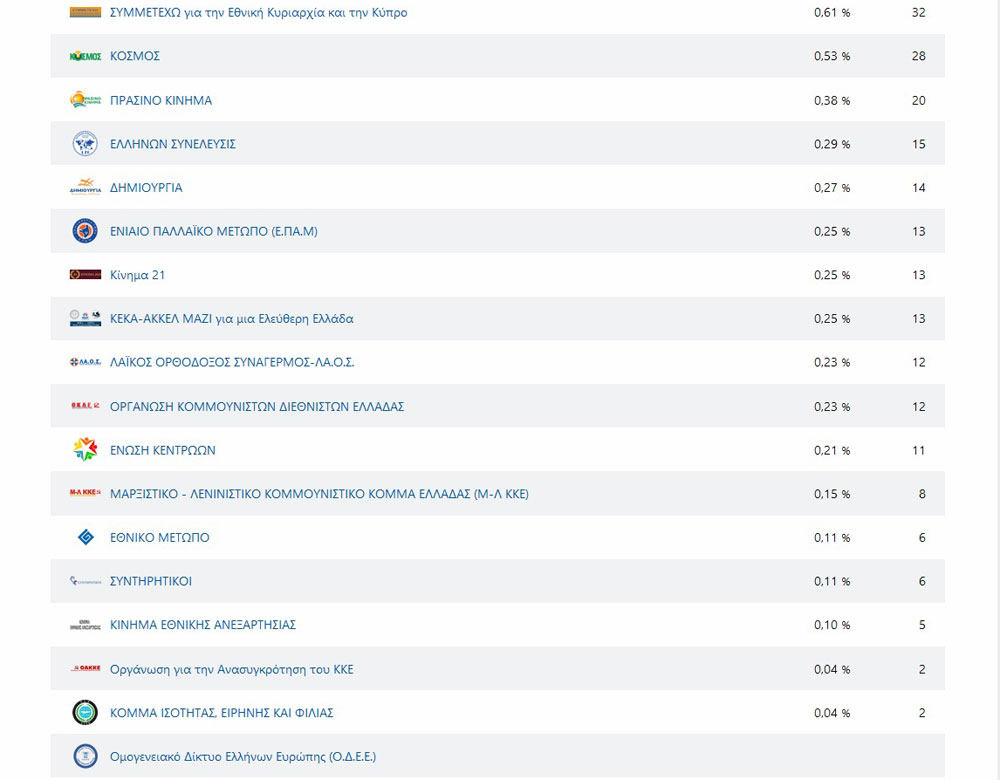This screenshot has height=780, width=1000.
Task: Click the ΠΡΑΣΙΝΟ ΚΙΝΗΜΑ logo icon
Action: [x=85, y=100]
